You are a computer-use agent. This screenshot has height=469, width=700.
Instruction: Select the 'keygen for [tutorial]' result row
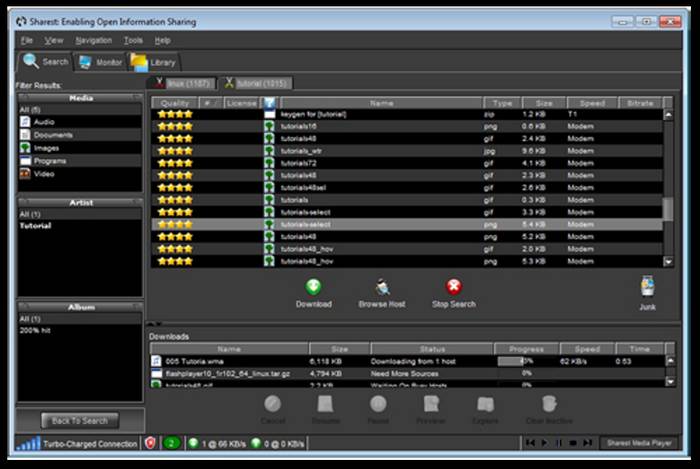pyautogui.click(x=407, y=114)
